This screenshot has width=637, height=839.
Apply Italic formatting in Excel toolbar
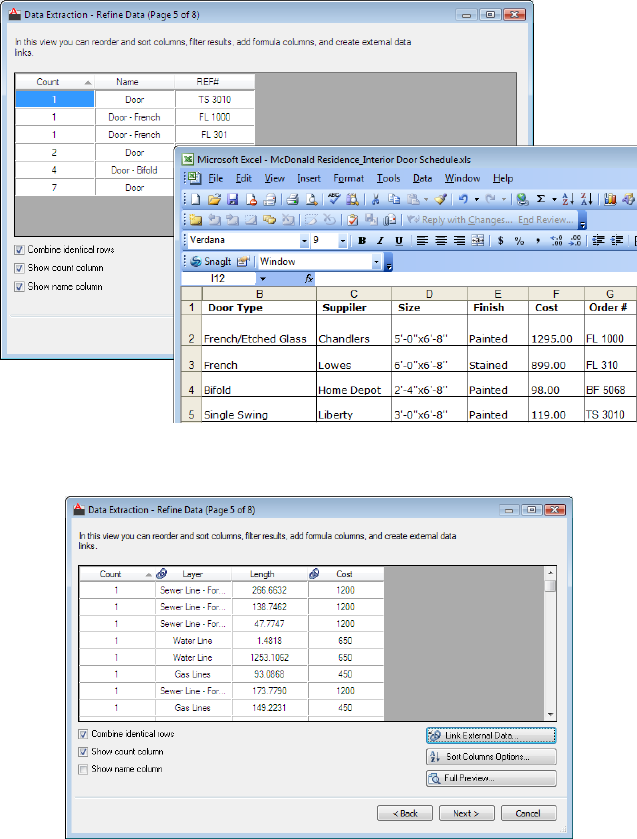pos(381,241)
